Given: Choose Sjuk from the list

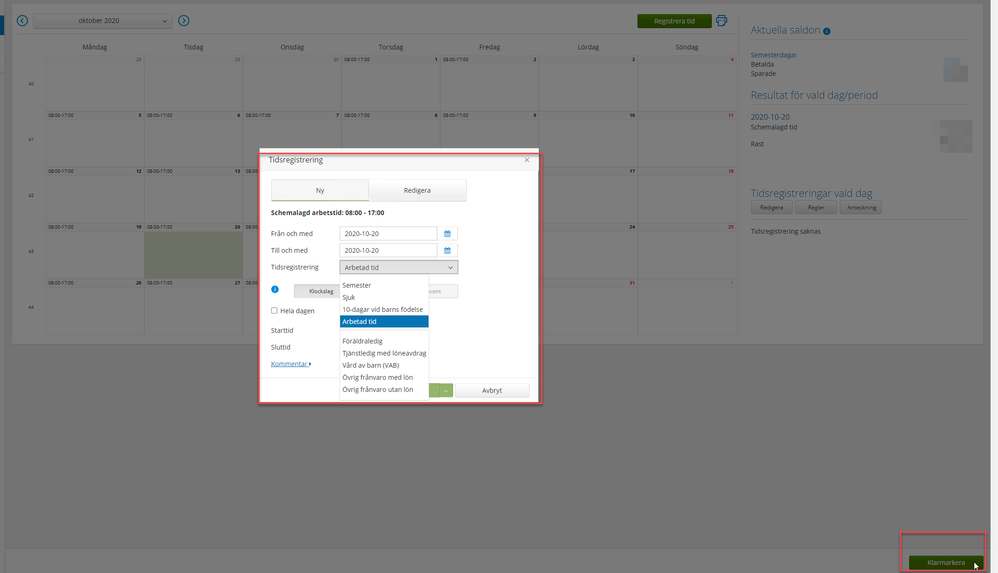Looking at the screenshot, I should click(x=384, y=297).
